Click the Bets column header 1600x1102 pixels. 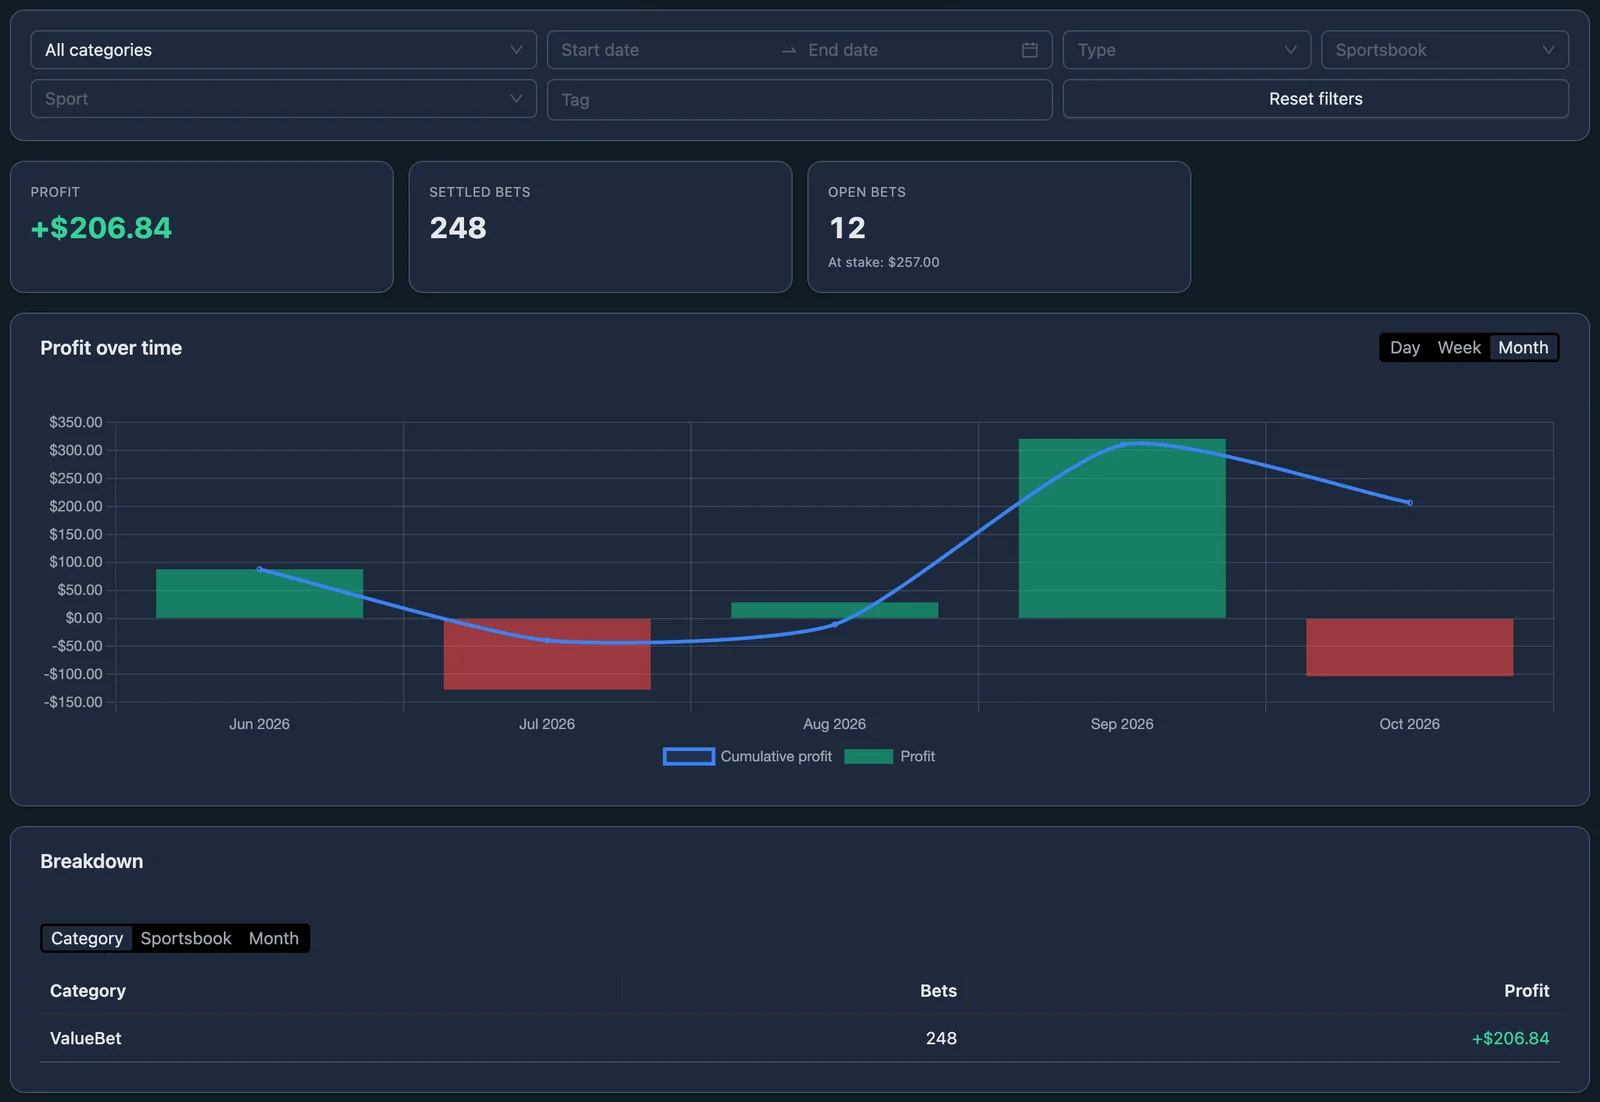(938, 991)
